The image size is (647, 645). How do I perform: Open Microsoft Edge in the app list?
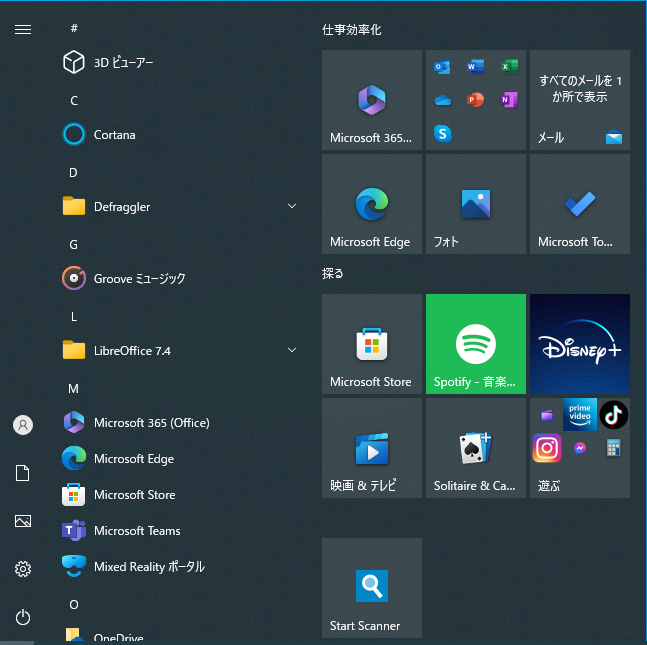click(x=178, y=458)
